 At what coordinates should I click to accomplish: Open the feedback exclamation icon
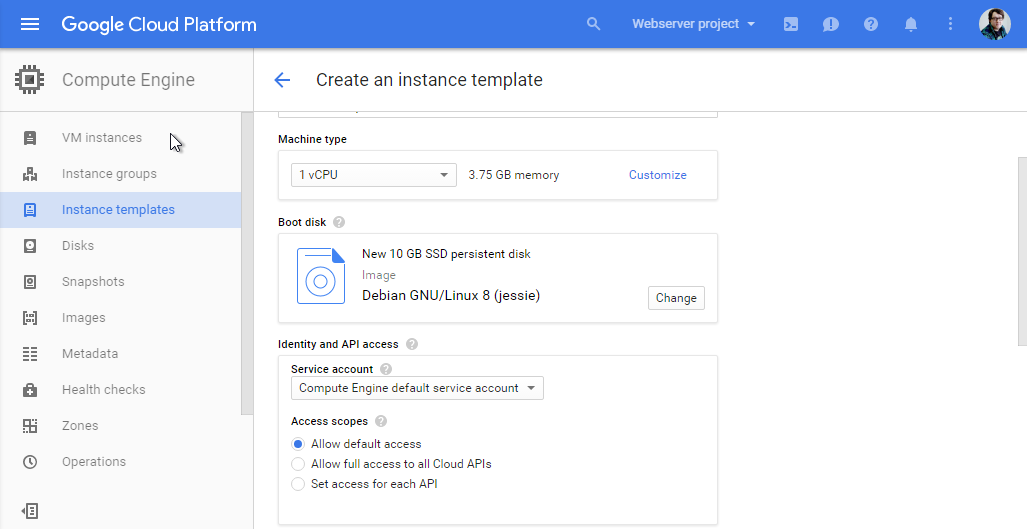(831, 24)
